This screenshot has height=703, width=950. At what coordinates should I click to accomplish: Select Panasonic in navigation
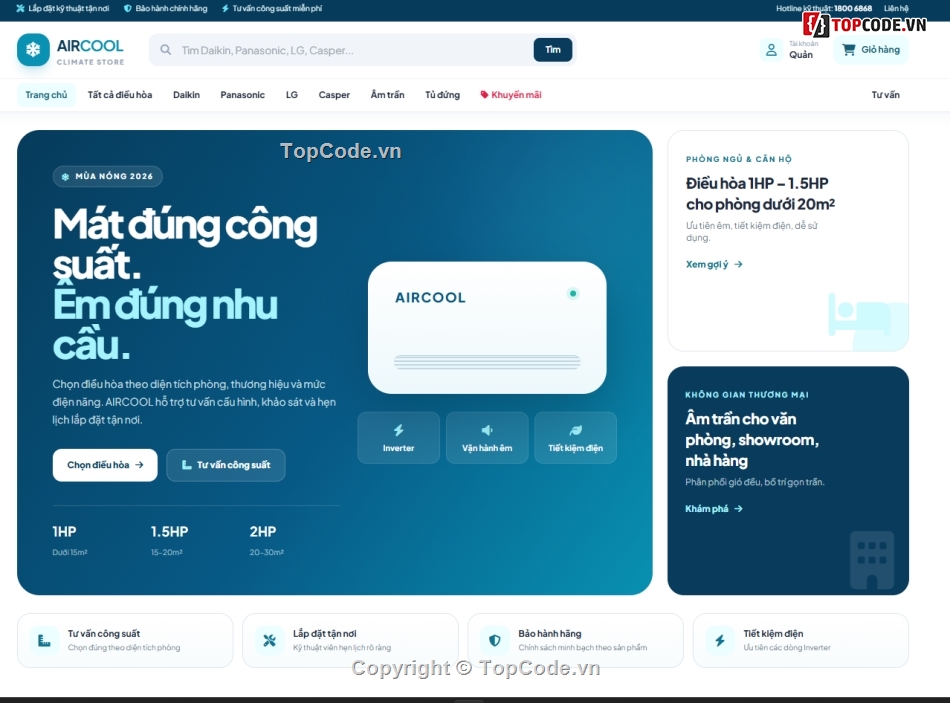[242, 95]
